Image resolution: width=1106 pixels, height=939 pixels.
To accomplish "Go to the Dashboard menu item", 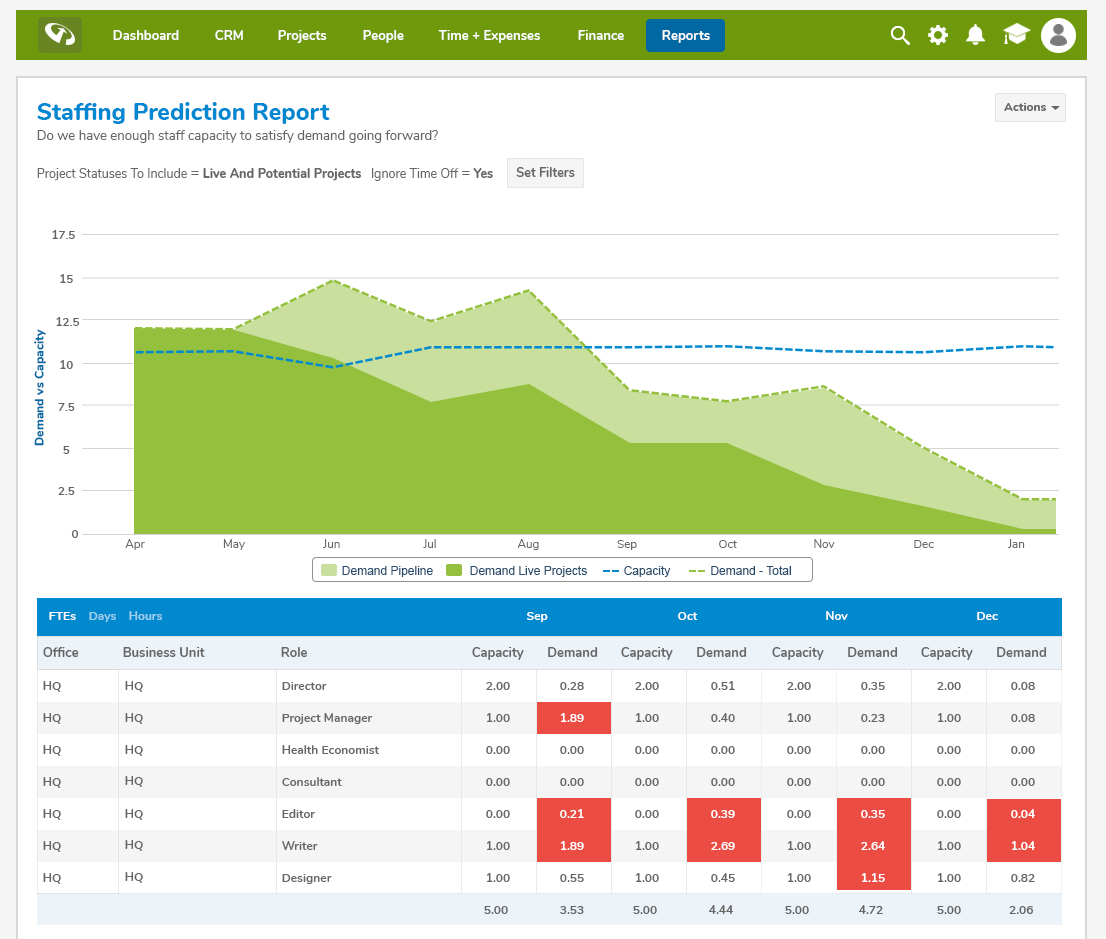I will tap(145, 35).
